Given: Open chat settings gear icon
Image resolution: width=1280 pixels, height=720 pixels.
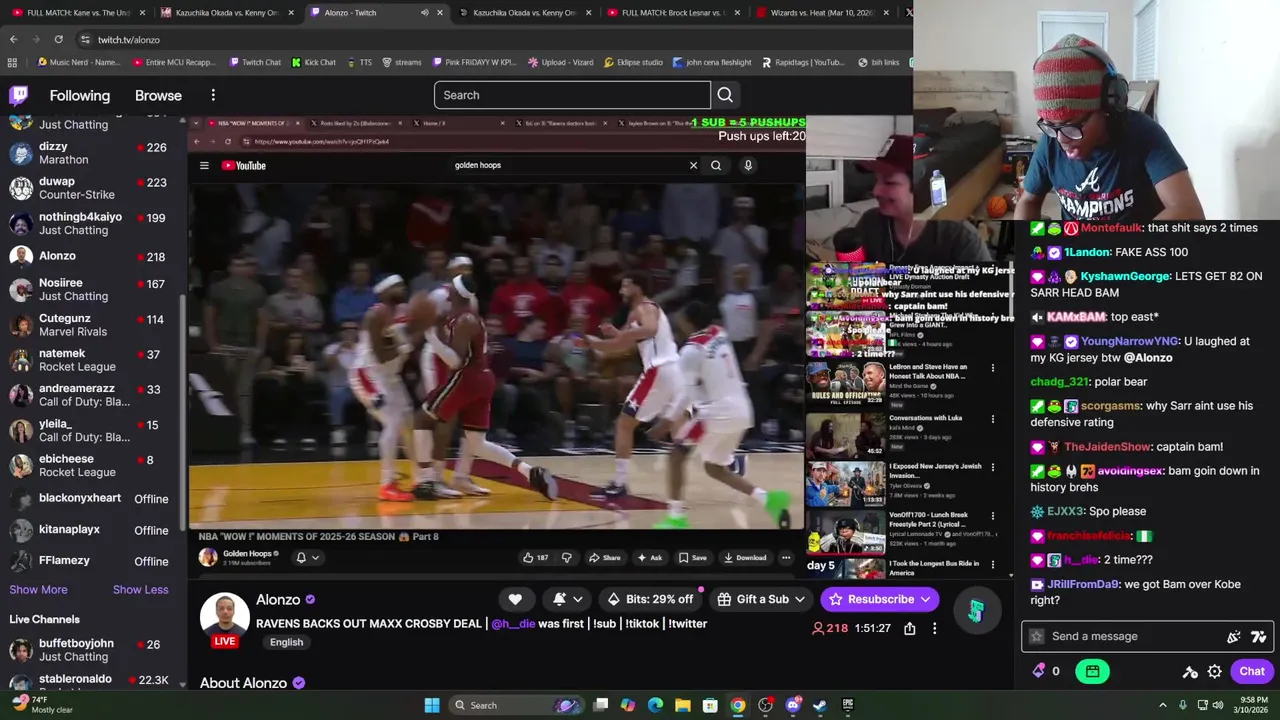Looking at the screenshot, I should click(x=1214, y=672).
